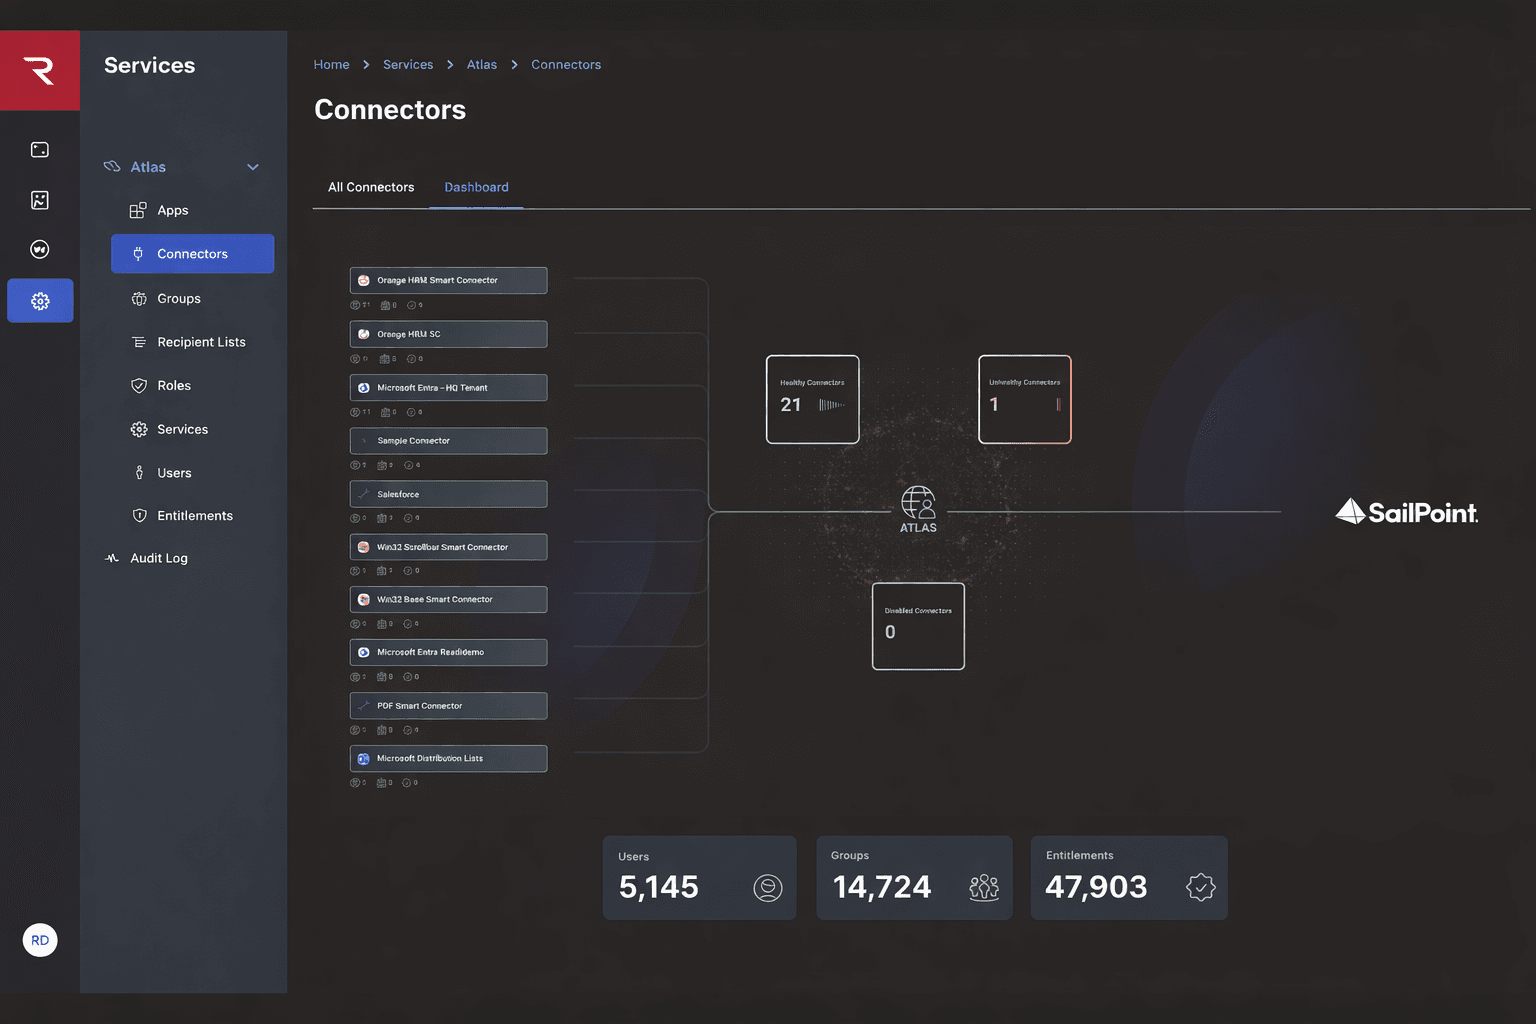The height and width of the screenshot is (1024, 1536).
Task: Select the Dashboard tab
Action: [476, 187]
